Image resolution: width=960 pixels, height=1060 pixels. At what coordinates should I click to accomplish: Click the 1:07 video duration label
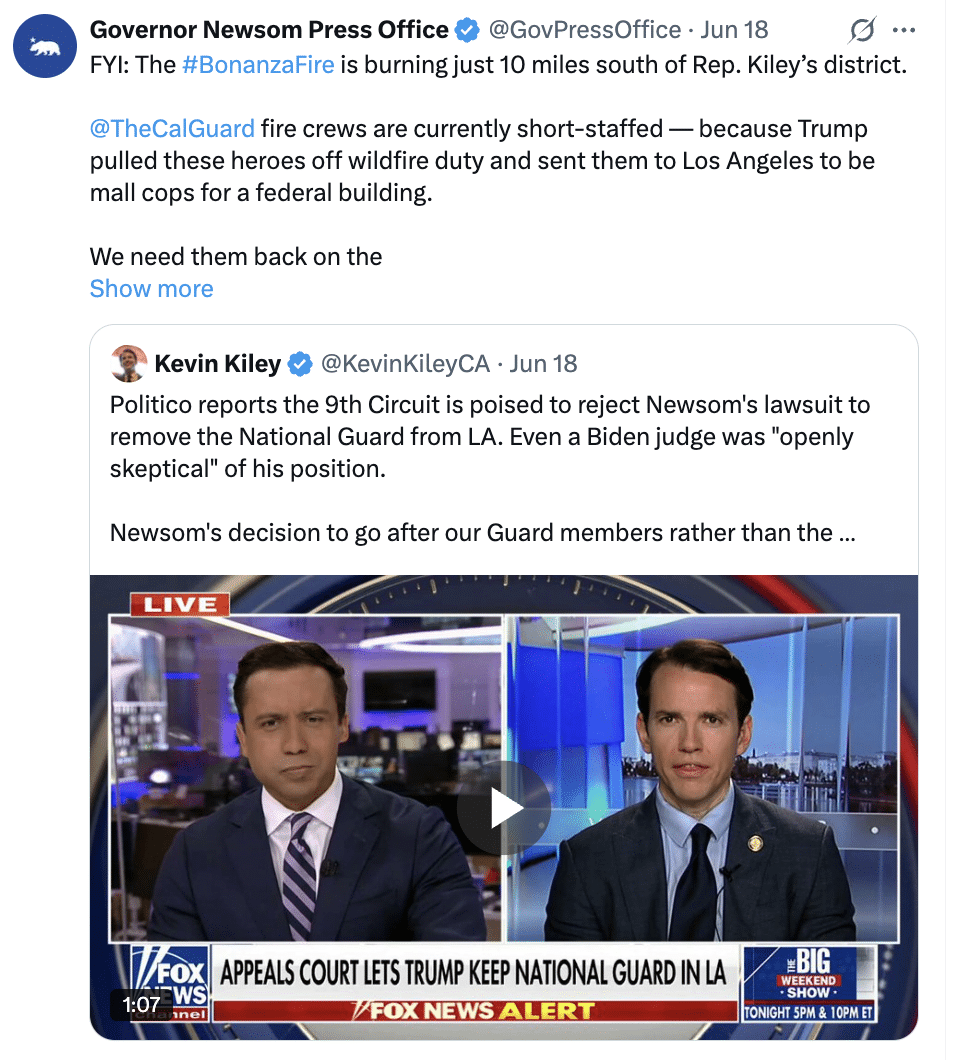141,1005
